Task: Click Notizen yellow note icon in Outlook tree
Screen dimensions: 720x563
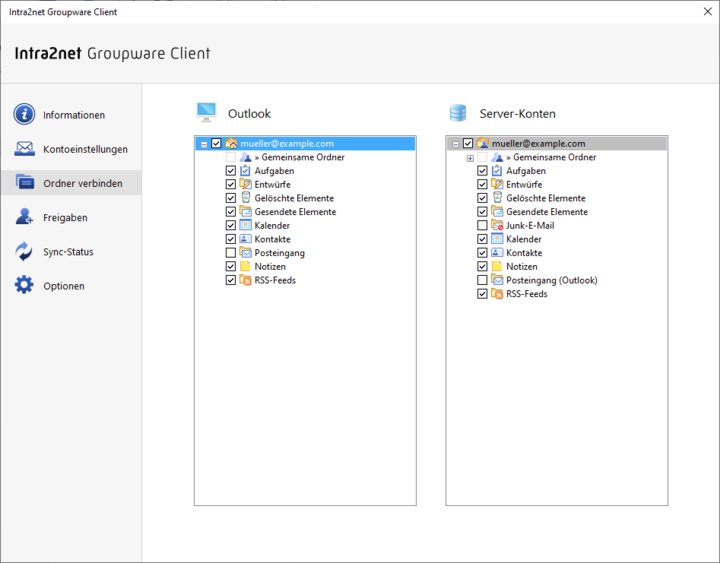Action: pyautogui.click(x=246, y=266)
